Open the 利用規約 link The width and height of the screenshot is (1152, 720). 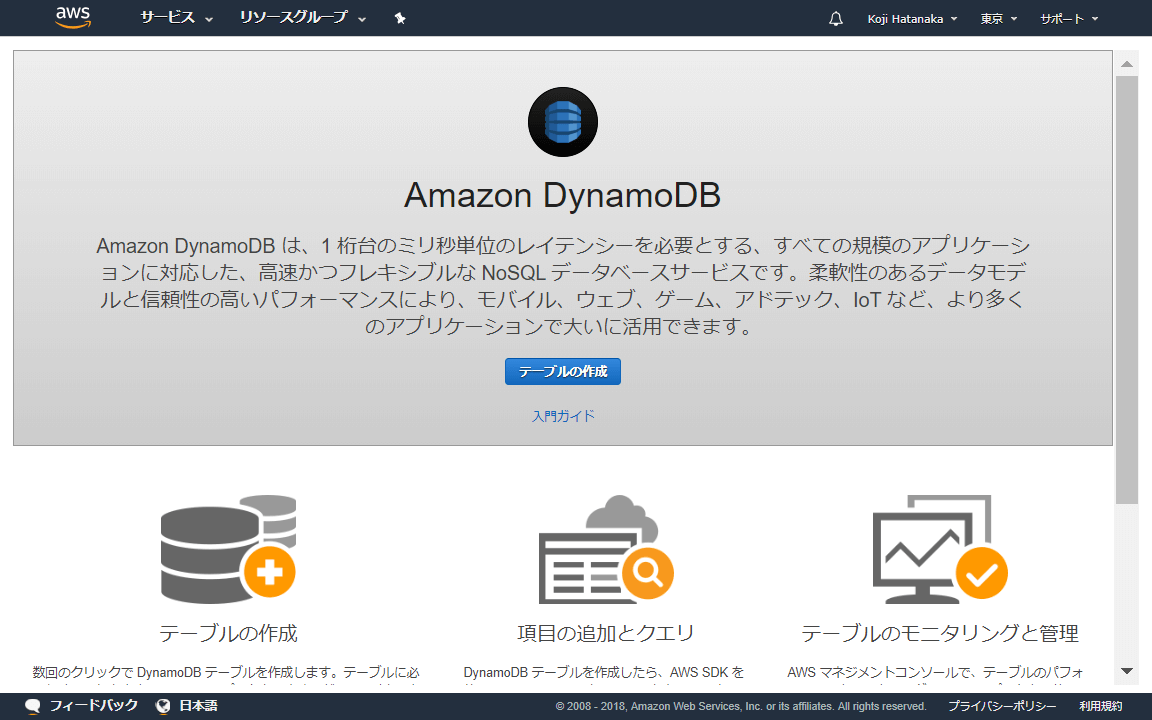click(x=1101, y=706)
